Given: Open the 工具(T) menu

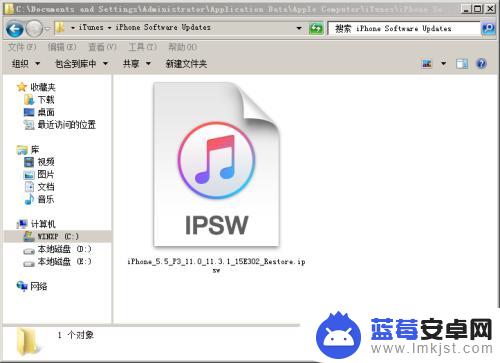Looking at the screenshot, I should tap(142, 47).
